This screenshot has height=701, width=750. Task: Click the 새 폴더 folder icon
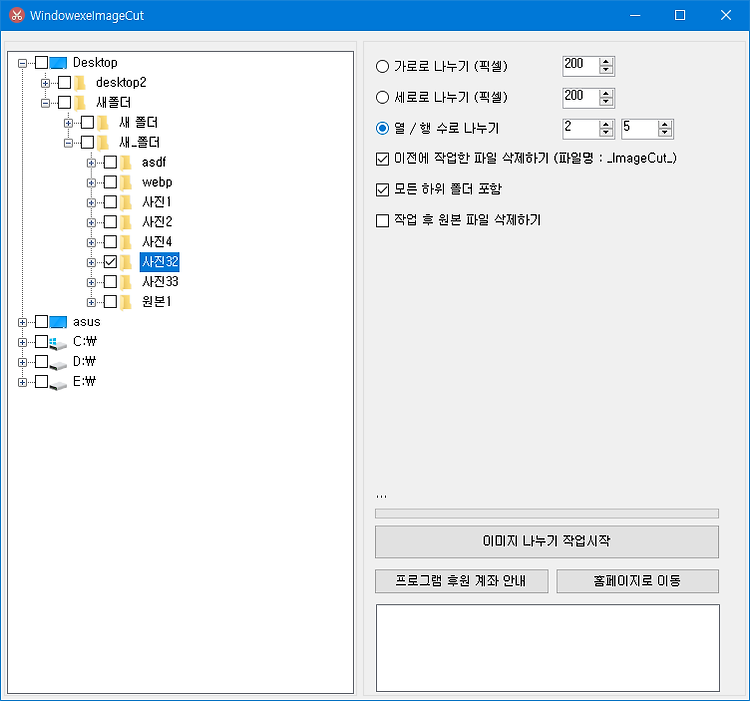coord(103,123)
